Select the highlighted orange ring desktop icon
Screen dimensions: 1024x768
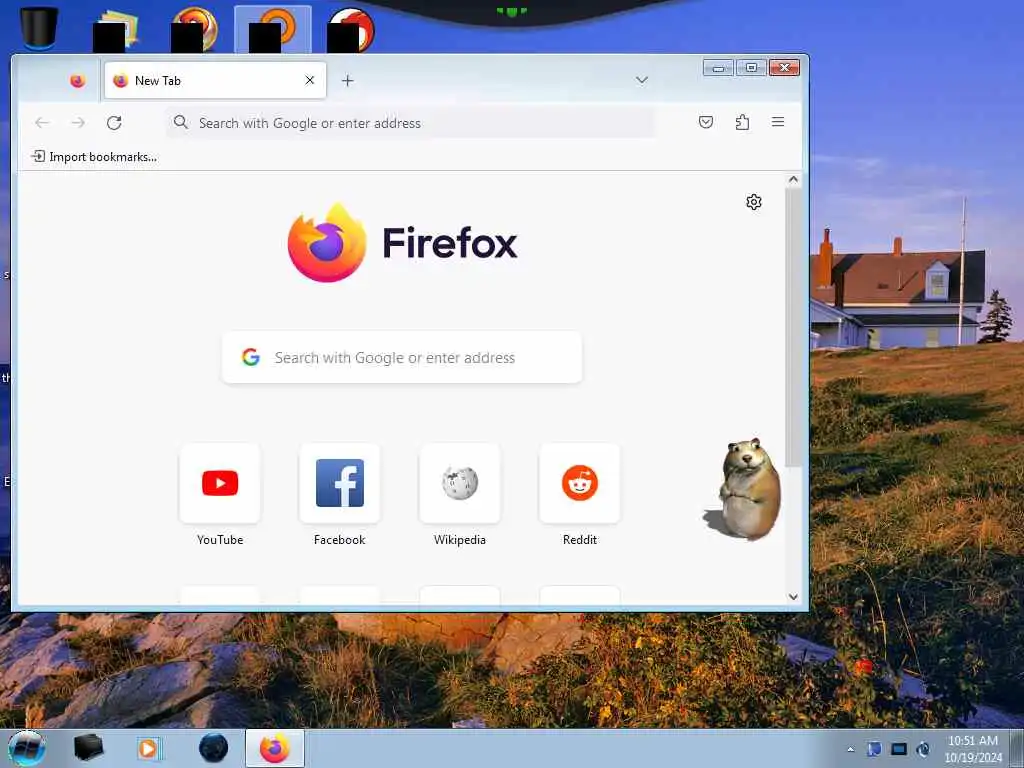coord(273,29)
